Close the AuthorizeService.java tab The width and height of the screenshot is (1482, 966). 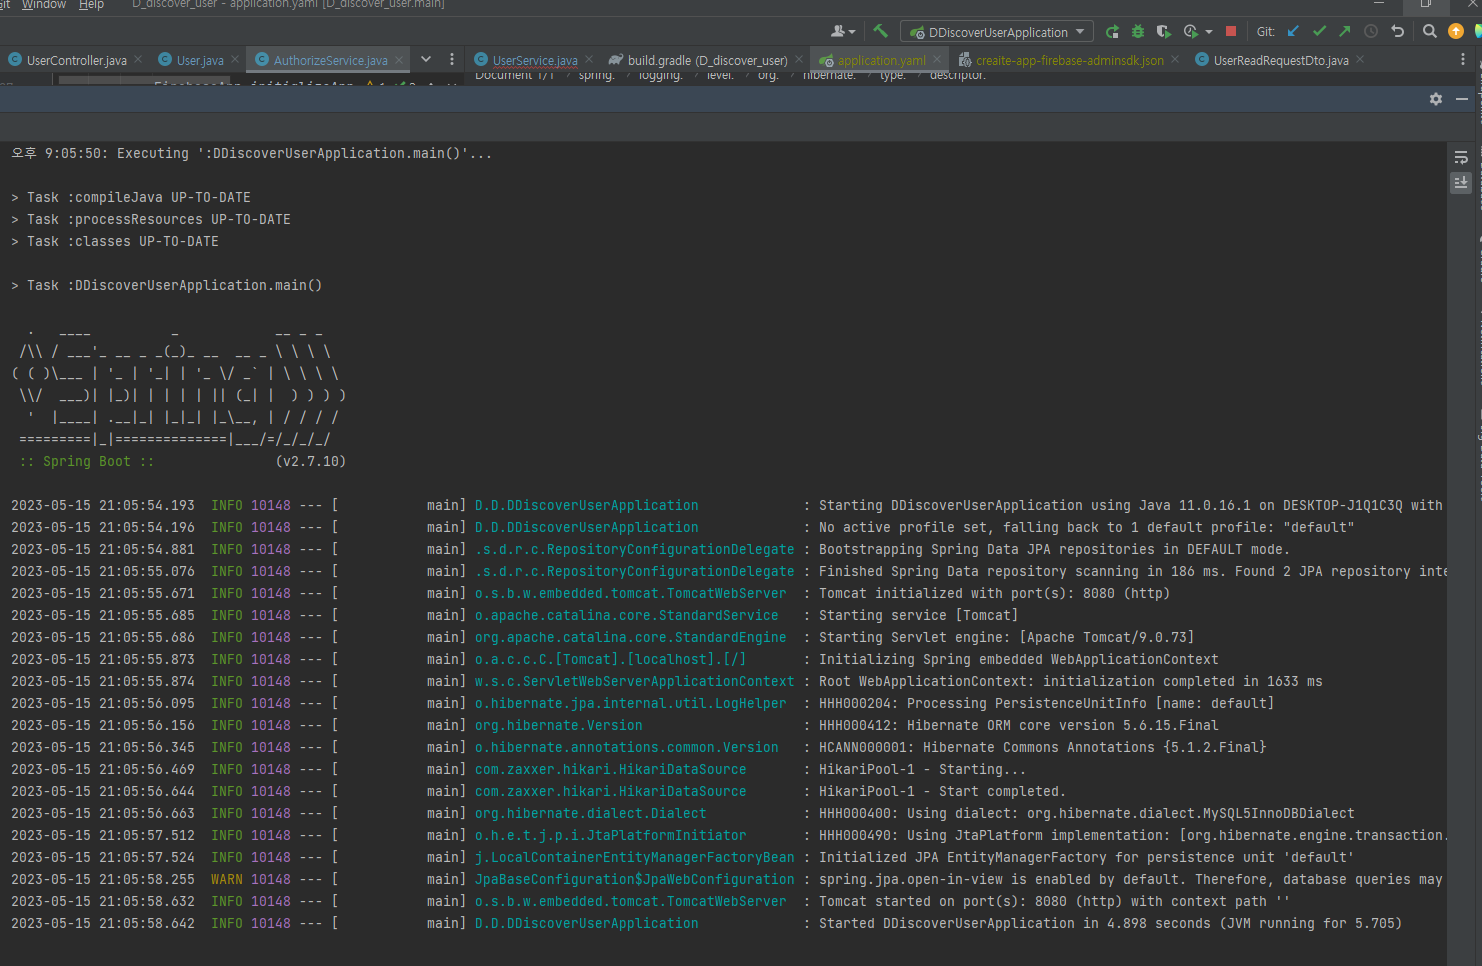point(399,60)
